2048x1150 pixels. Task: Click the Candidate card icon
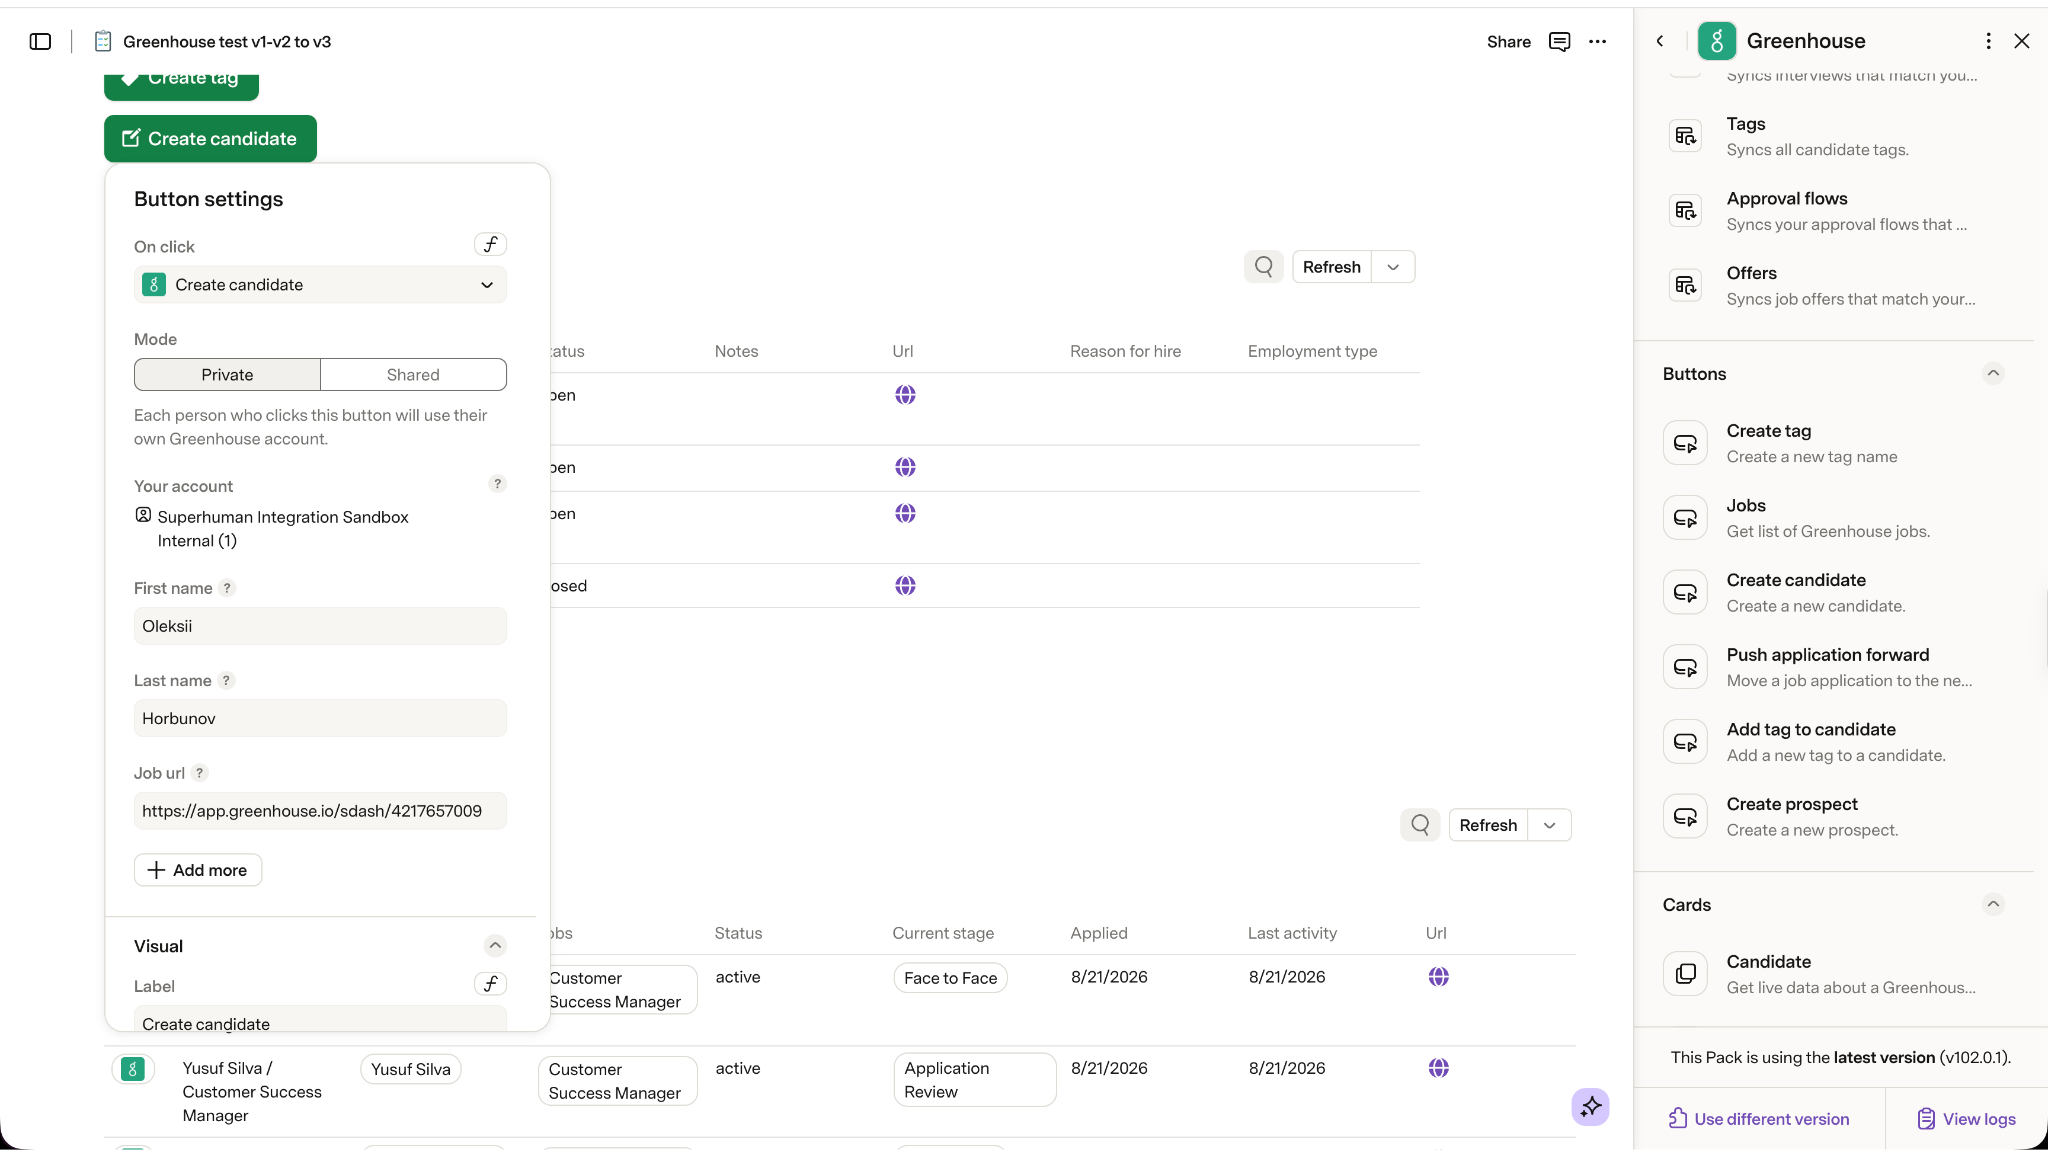[x=1686, y=974]
